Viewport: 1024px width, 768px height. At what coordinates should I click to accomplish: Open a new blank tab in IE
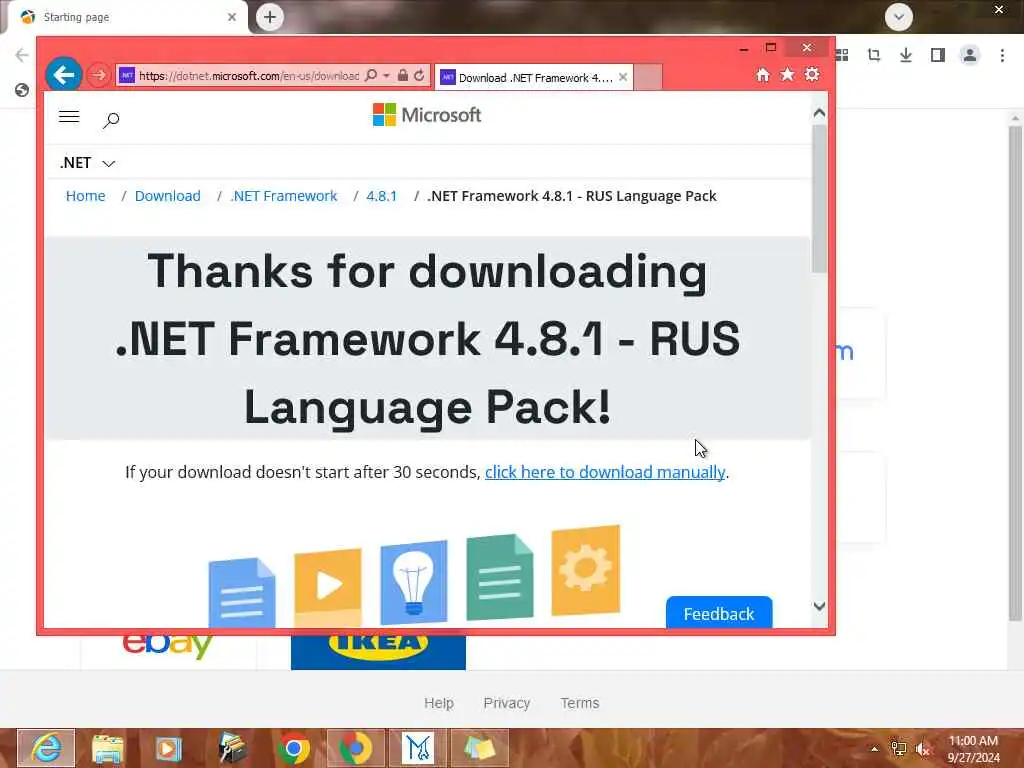point(648,78)
